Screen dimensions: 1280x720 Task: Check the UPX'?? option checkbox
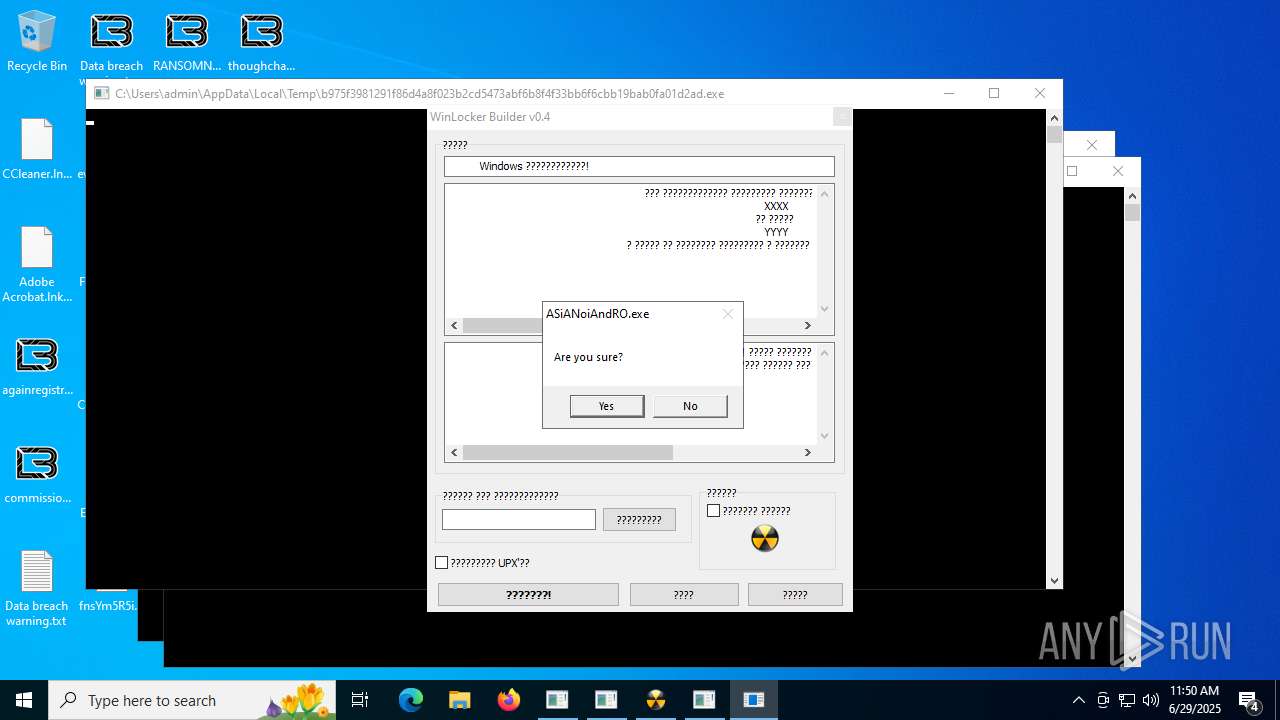tap(441, 563)
